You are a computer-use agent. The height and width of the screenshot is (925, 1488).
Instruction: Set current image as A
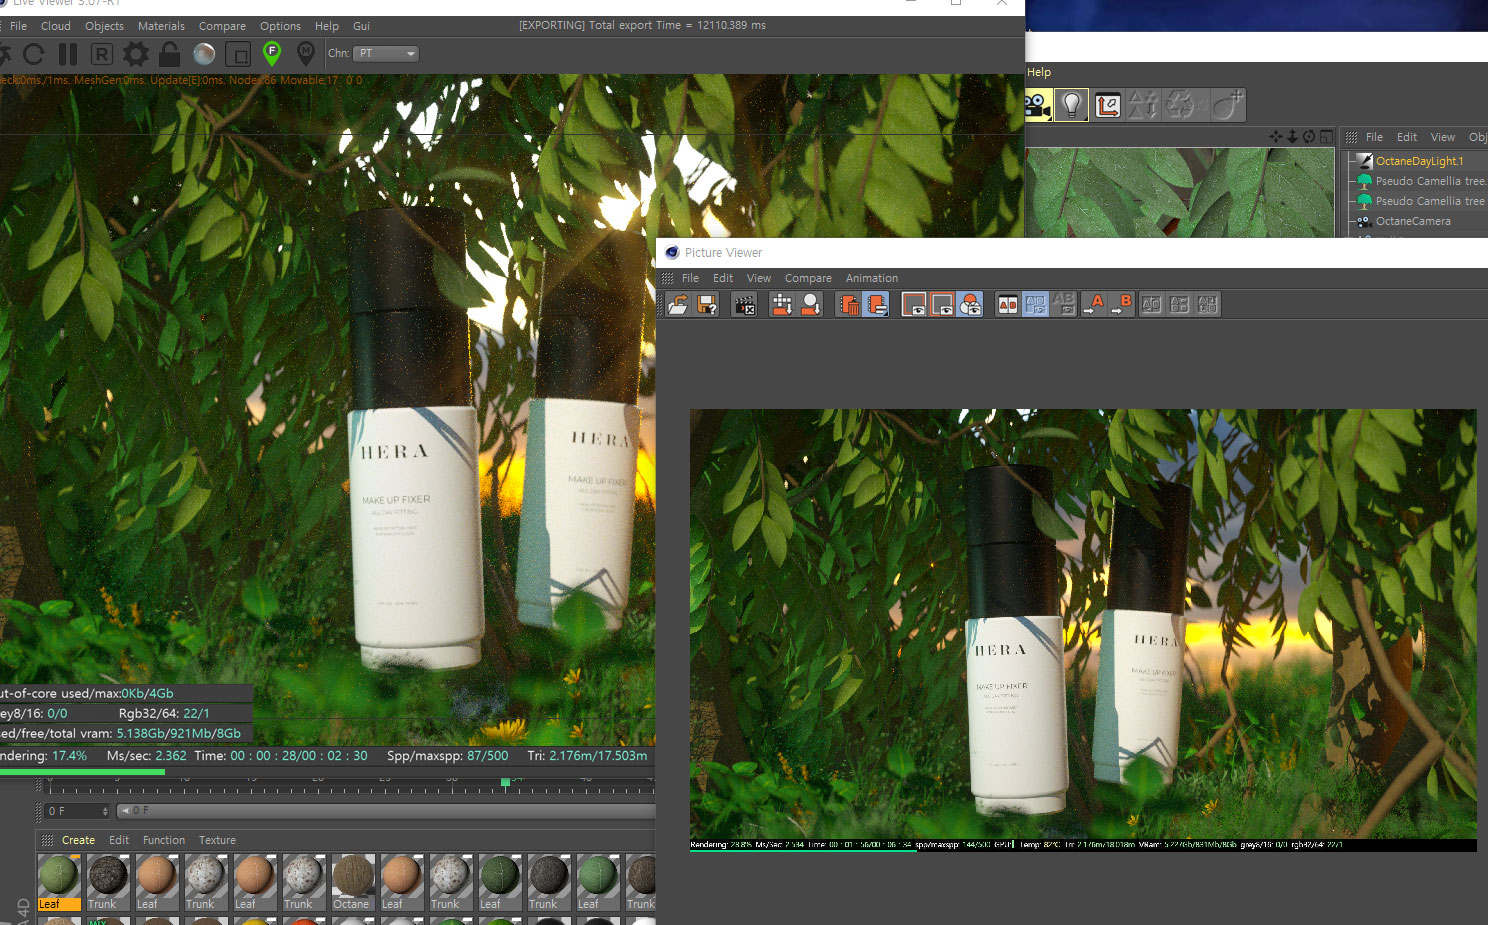1094,304
